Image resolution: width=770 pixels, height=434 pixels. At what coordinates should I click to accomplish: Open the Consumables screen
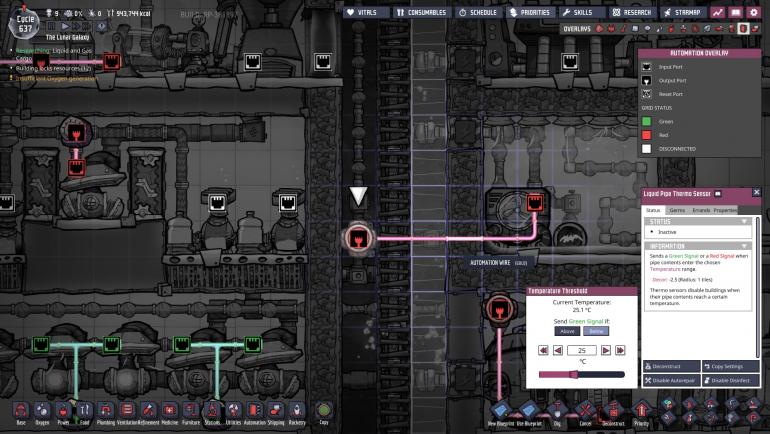pos(421,12)
